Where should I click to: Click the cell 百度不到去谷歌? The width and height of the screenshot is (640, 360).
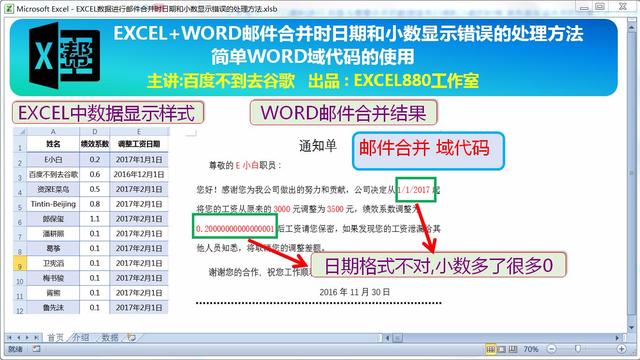(53, 174)
